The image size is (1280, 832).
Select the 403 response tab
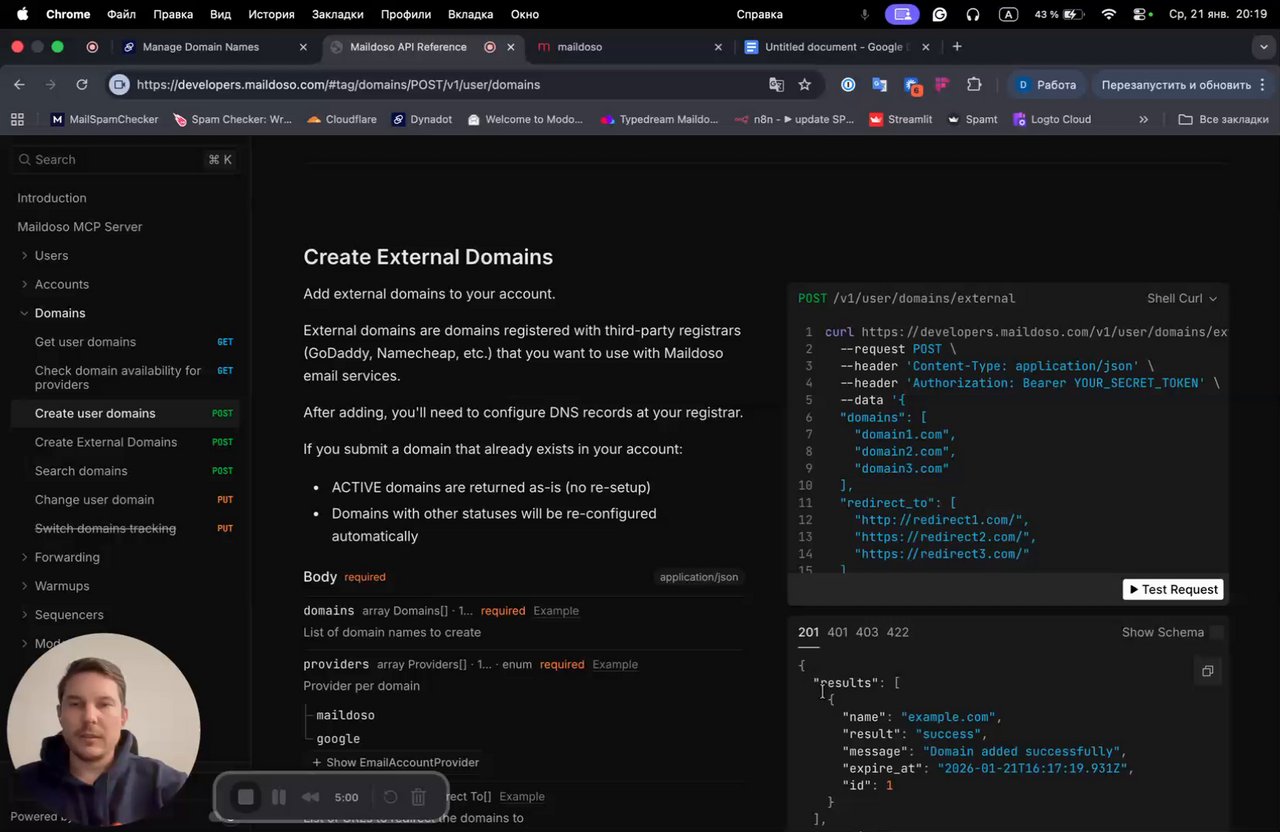click(867, 632)
